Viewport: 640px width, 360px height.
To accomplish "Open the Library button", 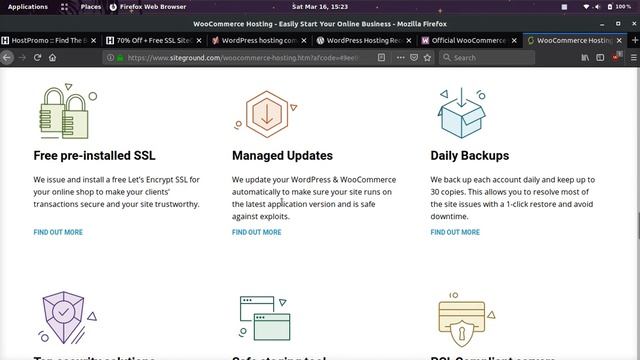I will (x=585, y=58).
